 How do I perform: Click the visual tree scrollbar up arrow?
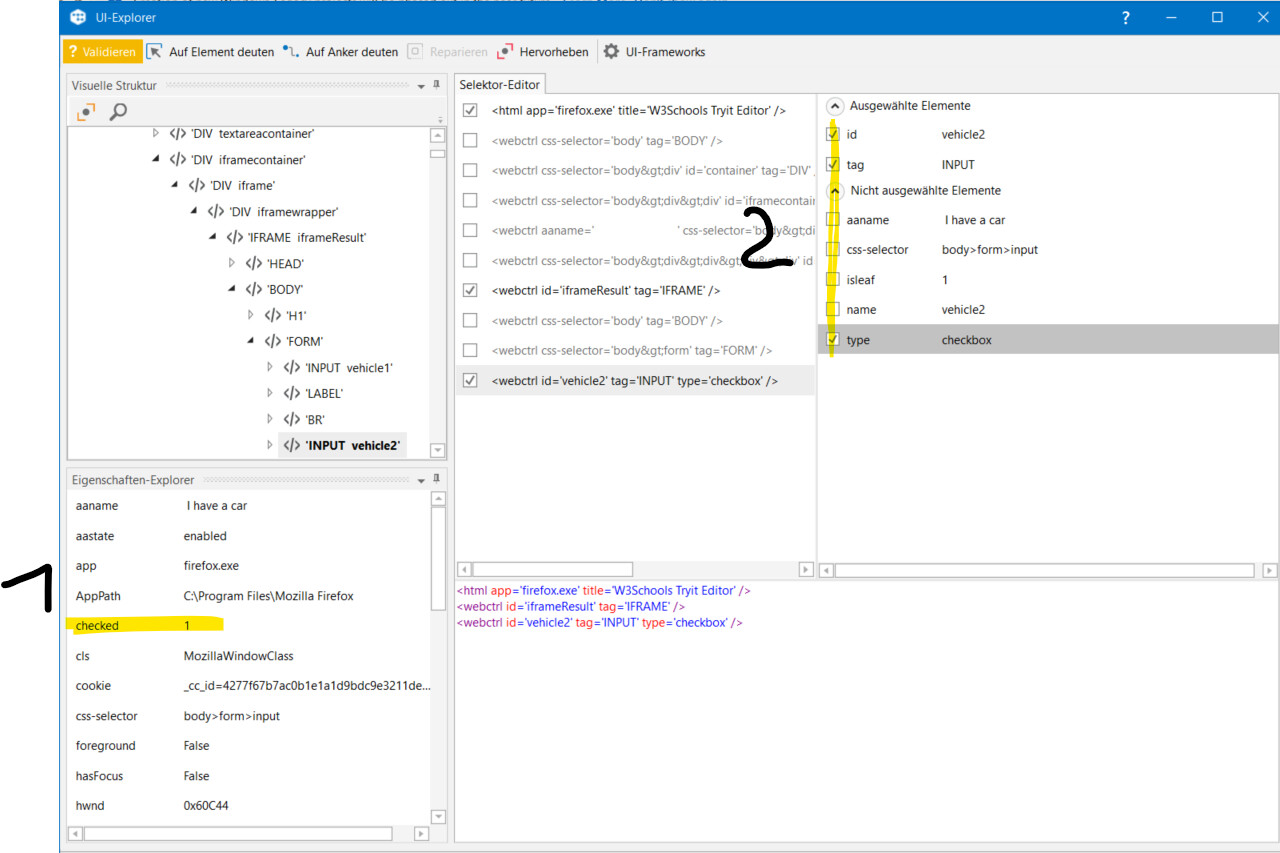pyautogui.click(x=437, y=135)
